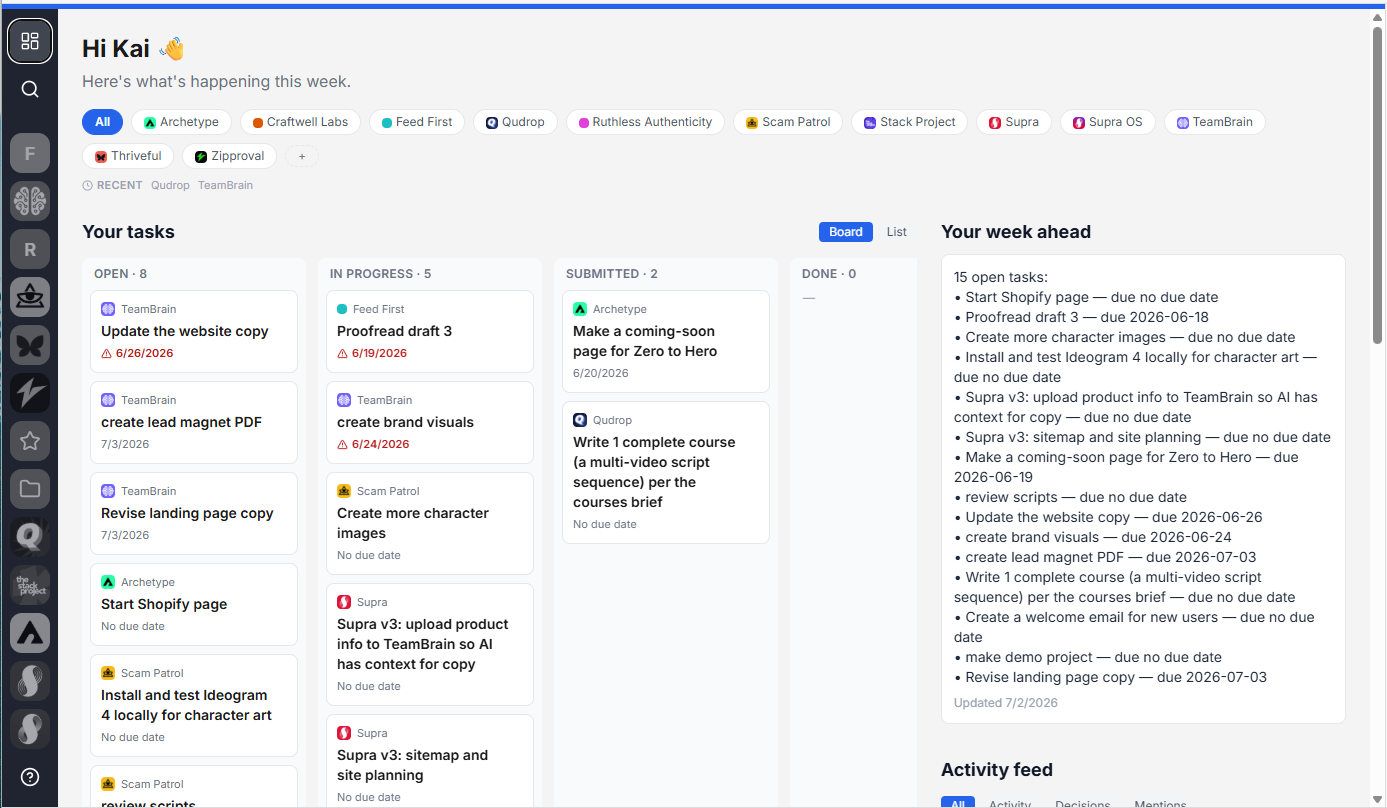Open the Scam Patrol hat icon in sidebar
1387x808 pixels.
(x=30, y=298)
